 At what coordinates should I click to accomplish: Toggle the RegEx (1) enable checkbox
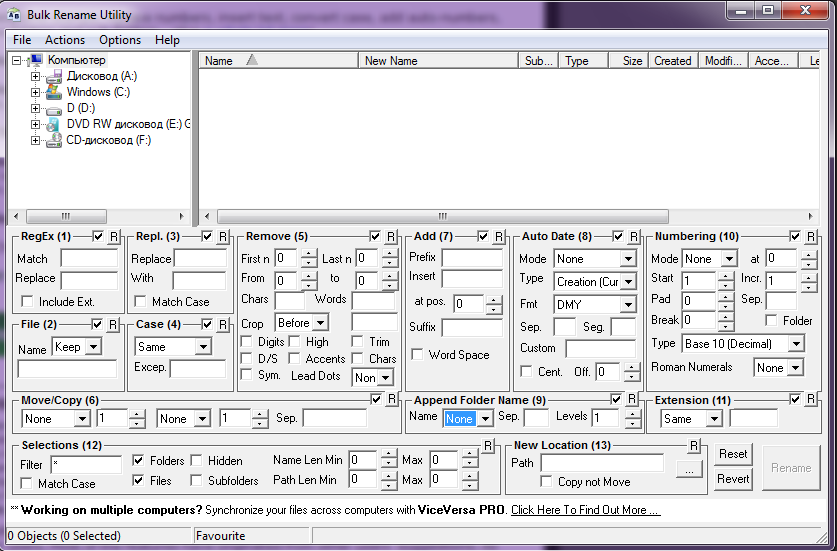pos(98,236)
